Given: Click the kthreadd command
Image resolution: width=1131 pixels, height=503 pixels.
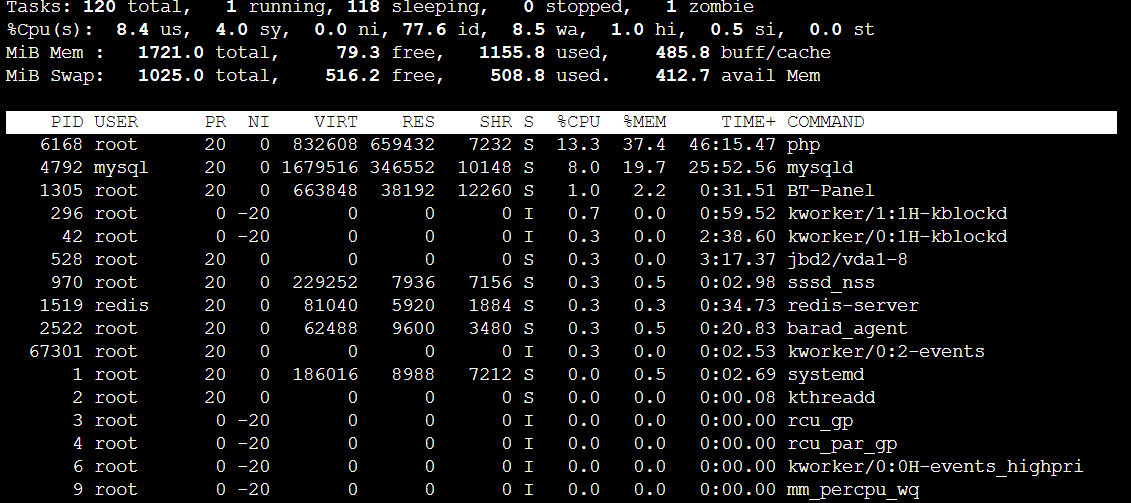Looking at the screenshot, I should coord(831,398).
